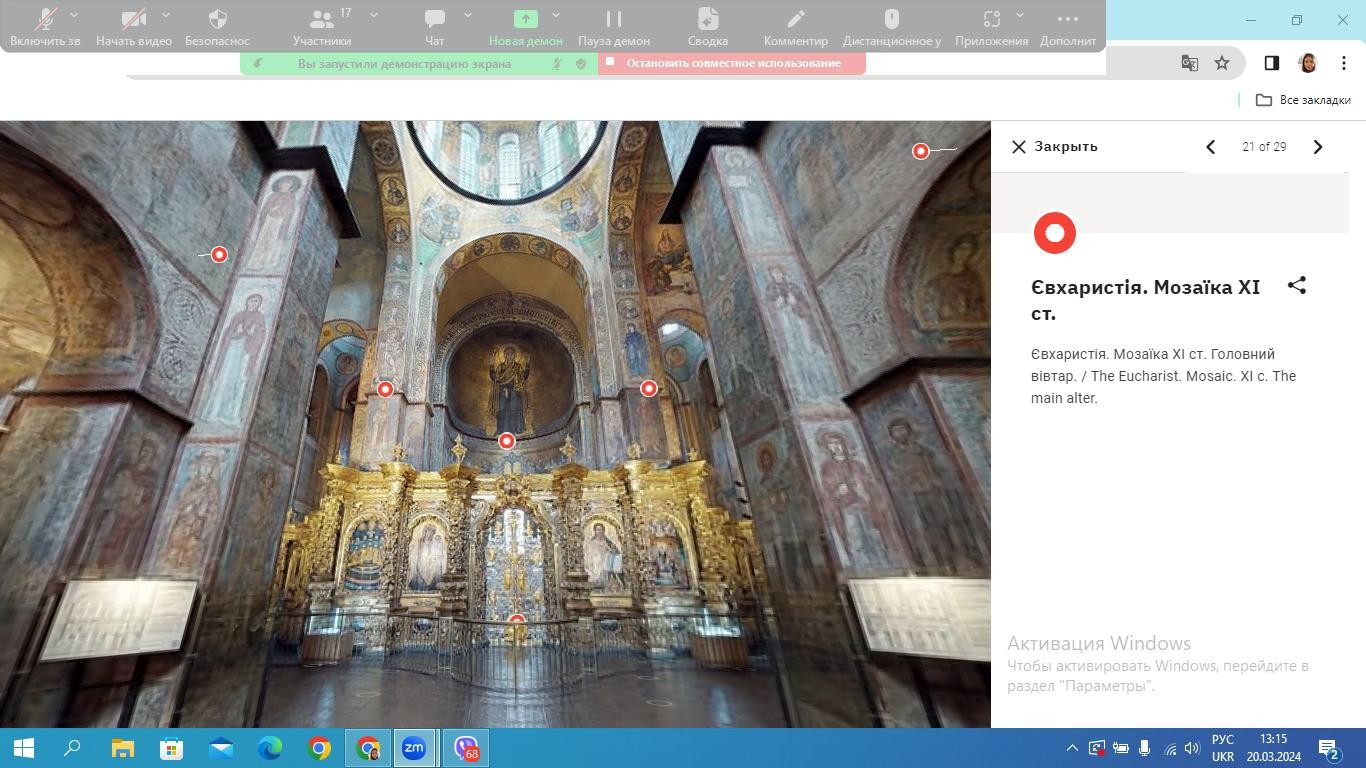The width and height of the screenshot is (1366, 768).
Task: Open Remote control (Дистанционное у) option
Action: point(892,26)
